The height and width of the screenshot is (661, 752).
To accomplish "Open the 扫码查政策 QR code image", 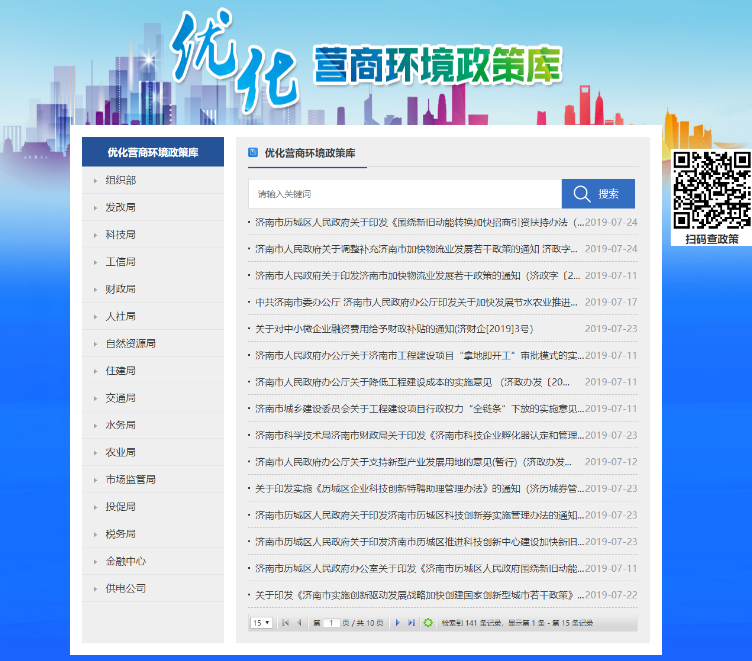I will click(712, 190).
